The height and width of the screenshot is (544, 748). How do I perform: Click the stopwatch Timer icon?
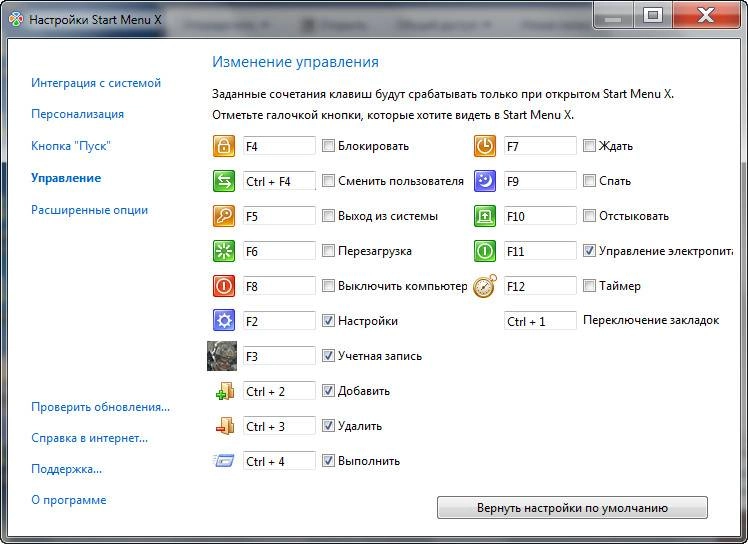[x=485, y=286]
